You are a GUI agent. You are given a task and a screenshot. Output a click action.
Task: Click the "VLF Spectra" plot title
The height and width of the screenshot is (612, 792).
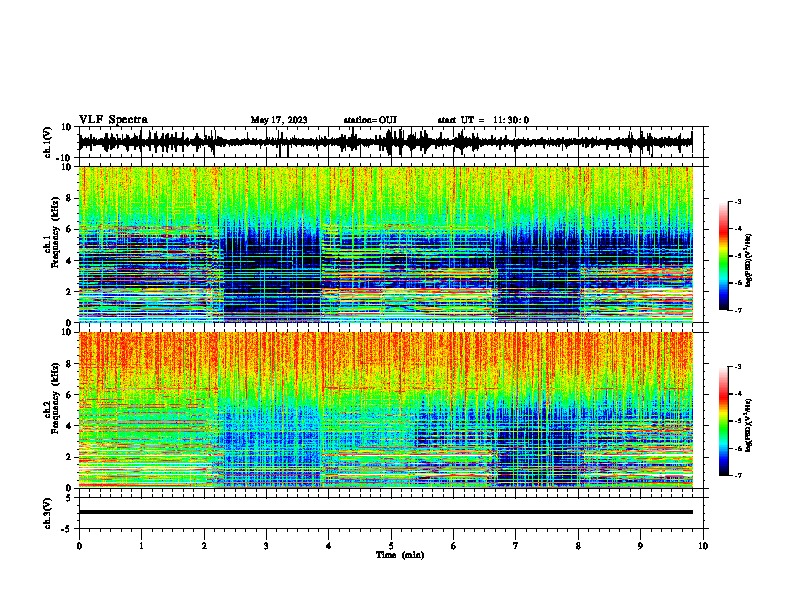pos(113,119)
